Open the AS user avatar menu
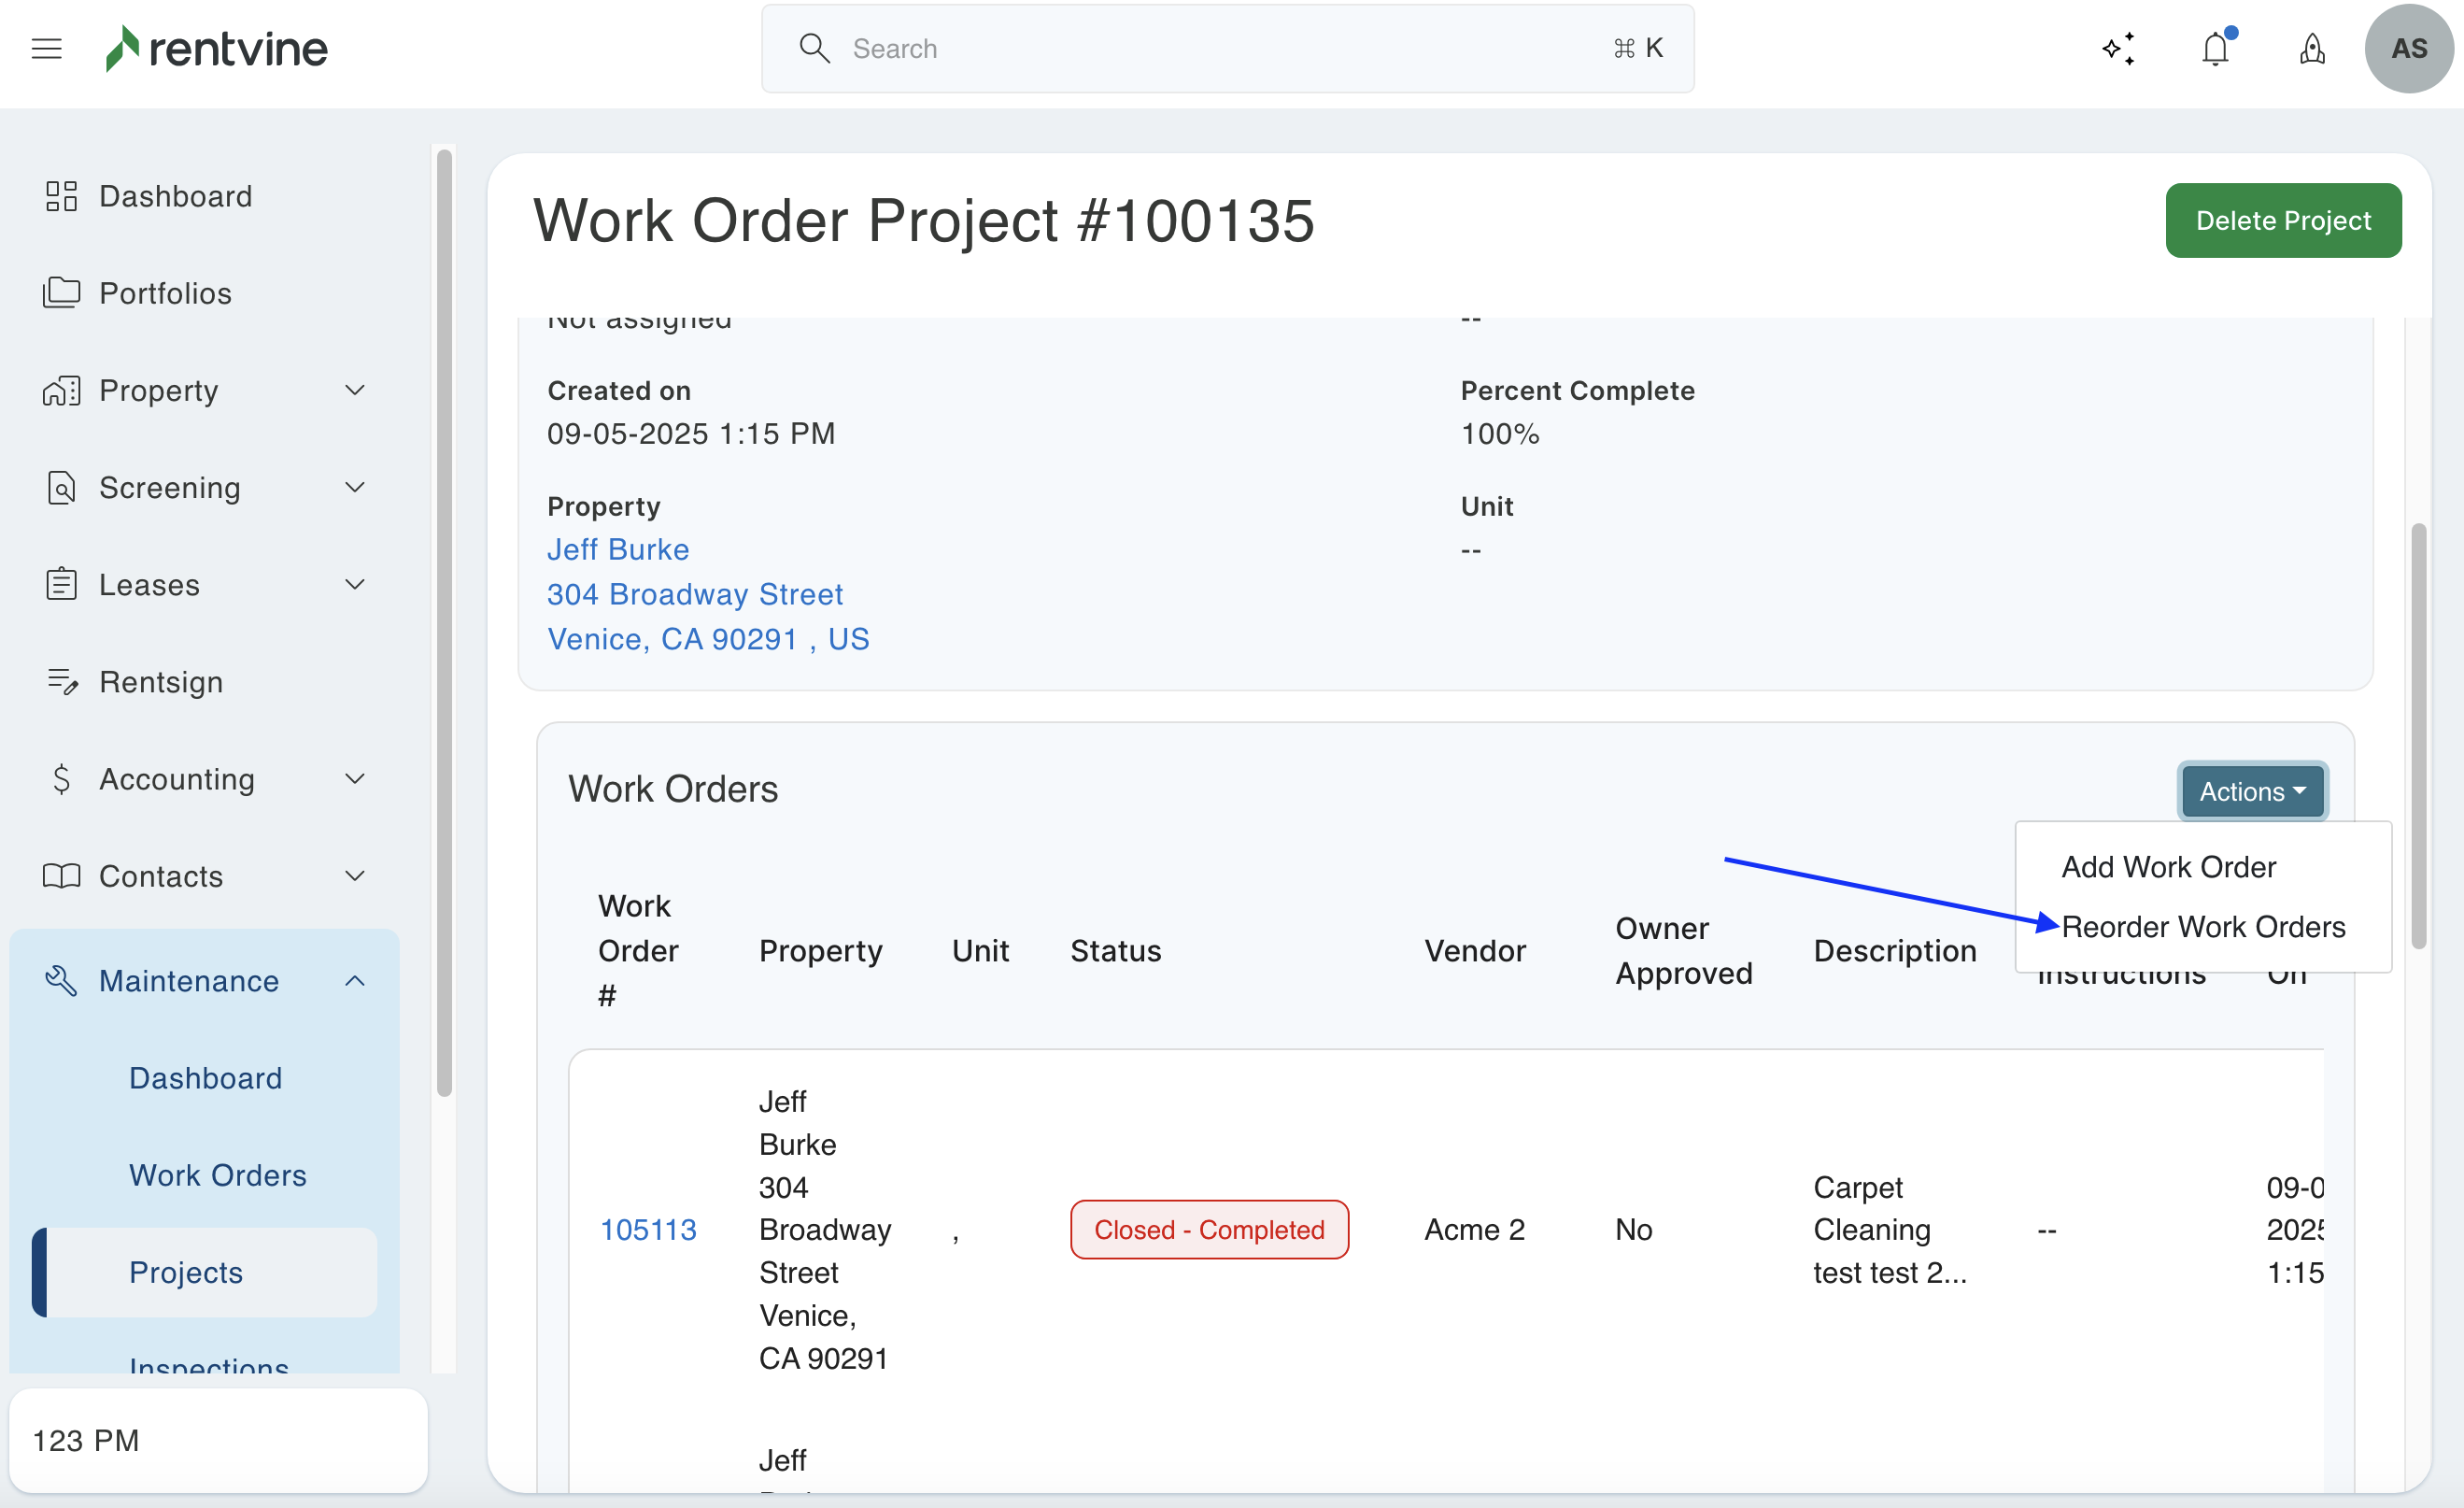Screen dimensions: 2464x1508 point(2408,48)
